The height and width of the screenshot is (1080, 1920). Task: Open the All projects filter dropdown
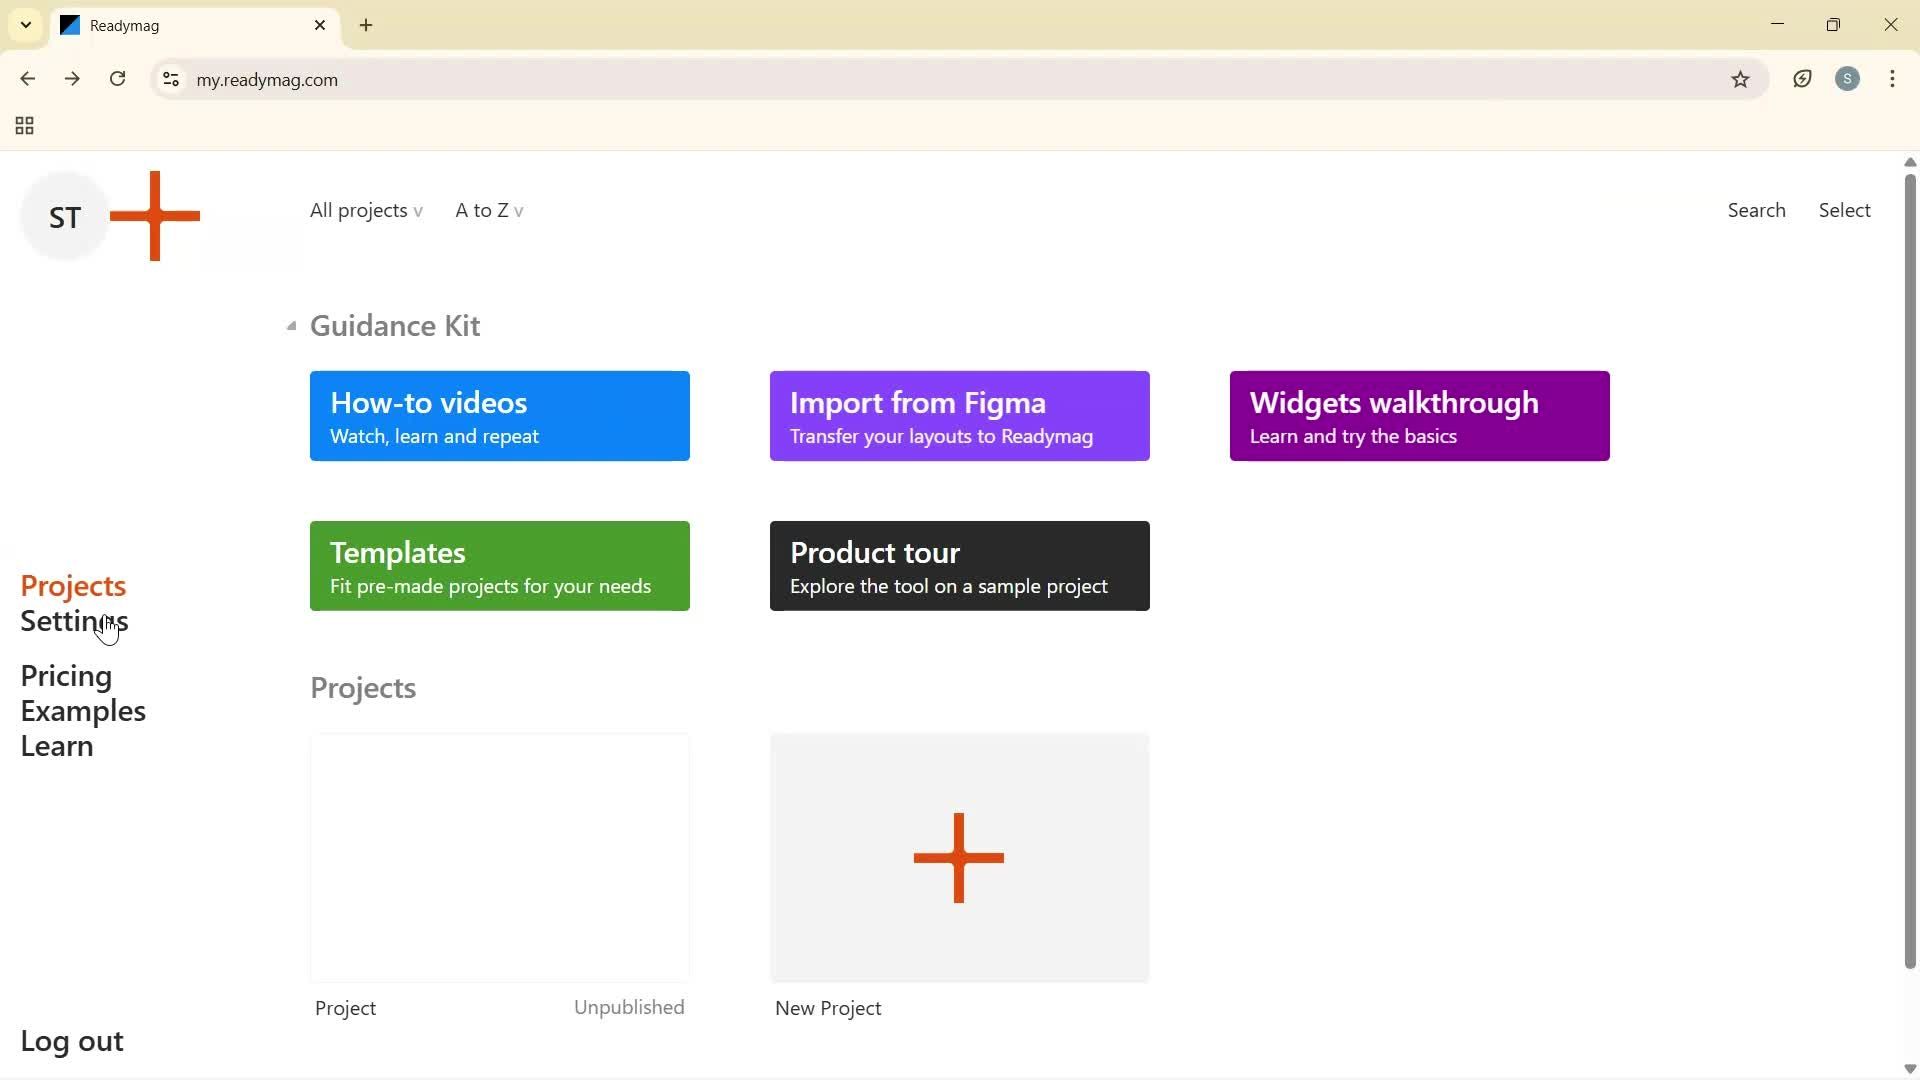click(365, 210)
